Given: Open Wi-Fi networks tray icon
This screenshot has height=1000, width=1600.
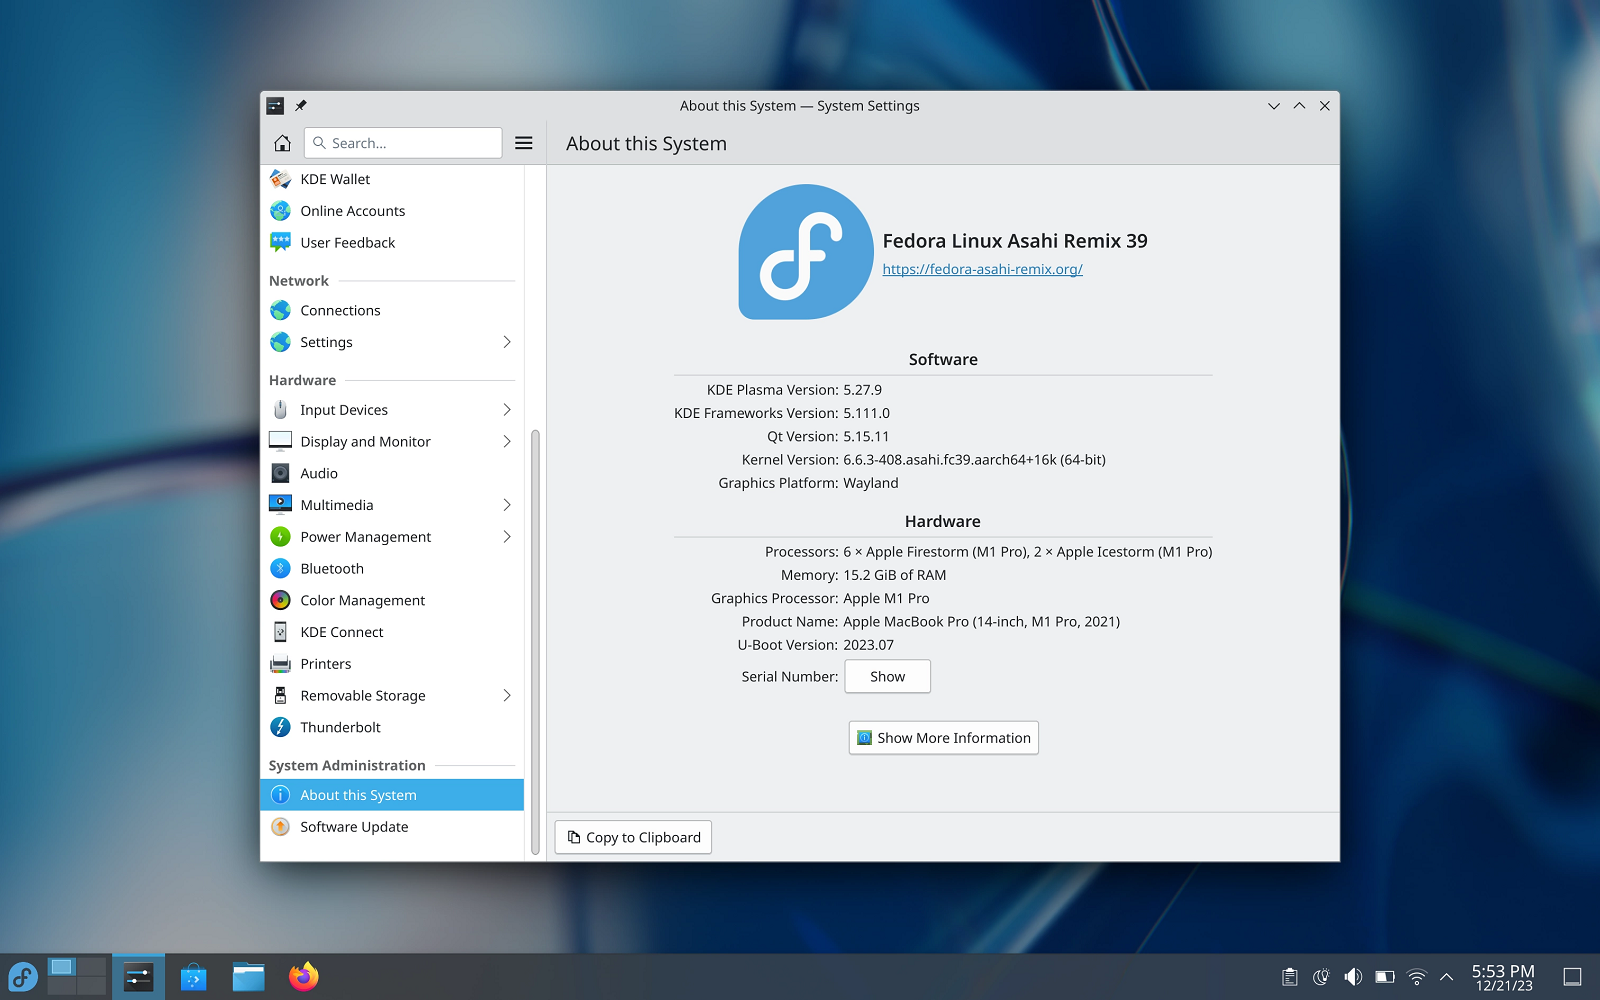Looking at the screenshot, I should pyautogui.click(x=1416, y=977).
